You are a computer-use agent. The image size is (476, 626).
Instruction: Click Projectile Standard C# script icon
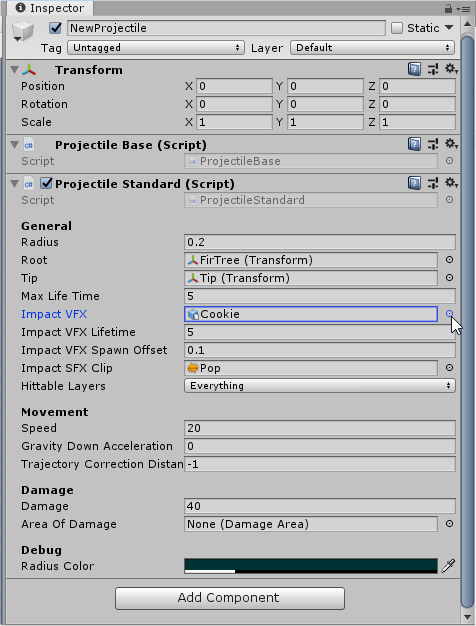(x=29, y=184)
